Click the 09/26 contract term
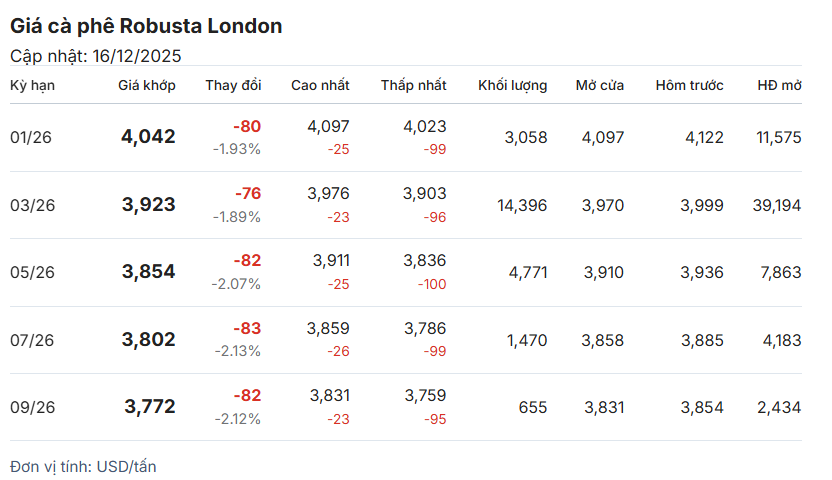 [x=31, y=407]
